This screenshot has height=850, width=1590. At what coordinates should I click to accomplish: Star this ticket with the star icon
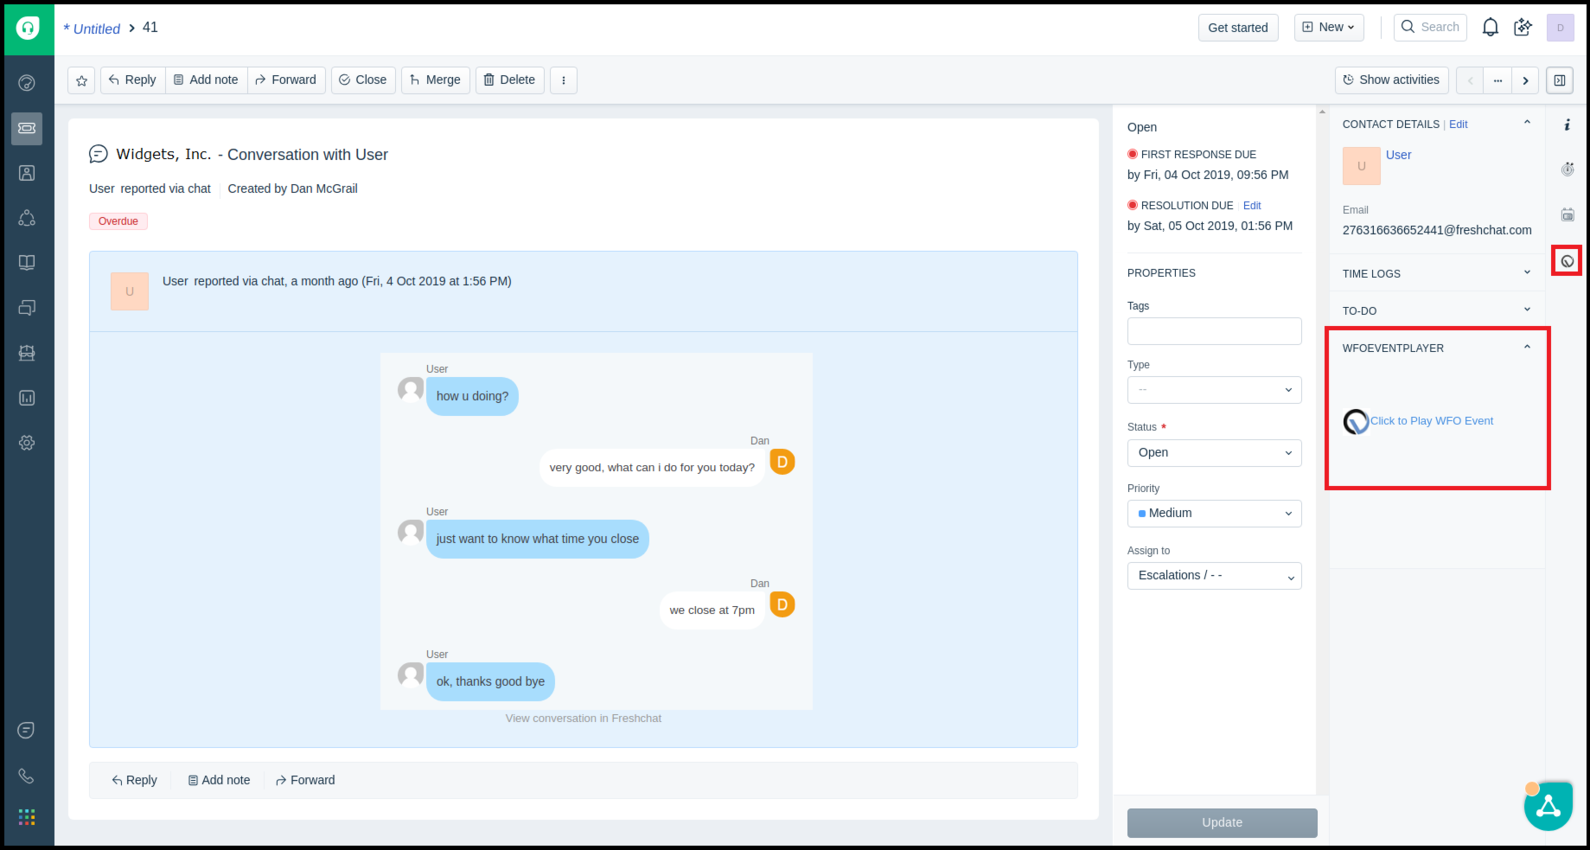[x=82, y=80]
